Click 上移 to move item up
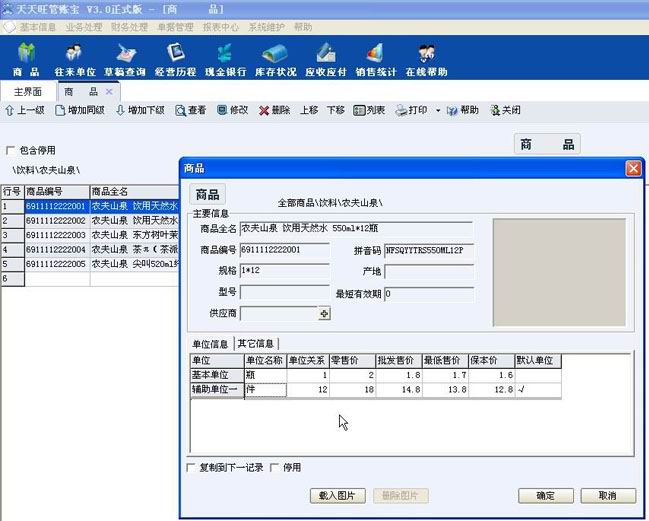This screenshot has height=521, width=649. click(x=309, y=110)
